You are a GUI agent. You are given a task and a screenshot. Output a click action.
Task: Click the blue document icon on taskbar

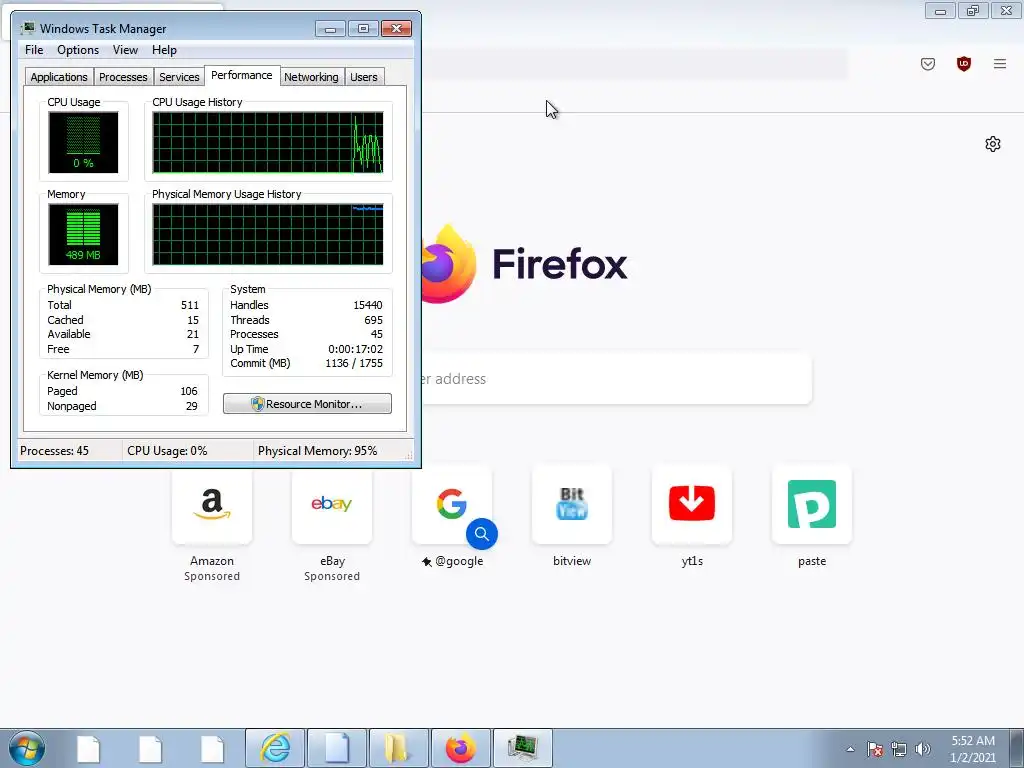pyautogui.click(x=337, y=748)
